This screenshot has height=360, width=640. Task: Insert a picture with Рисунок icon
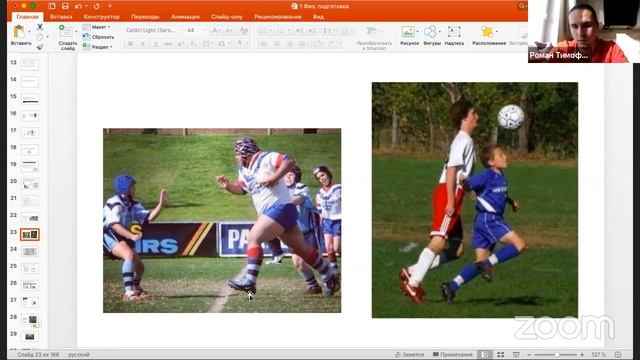click(408, 31)
